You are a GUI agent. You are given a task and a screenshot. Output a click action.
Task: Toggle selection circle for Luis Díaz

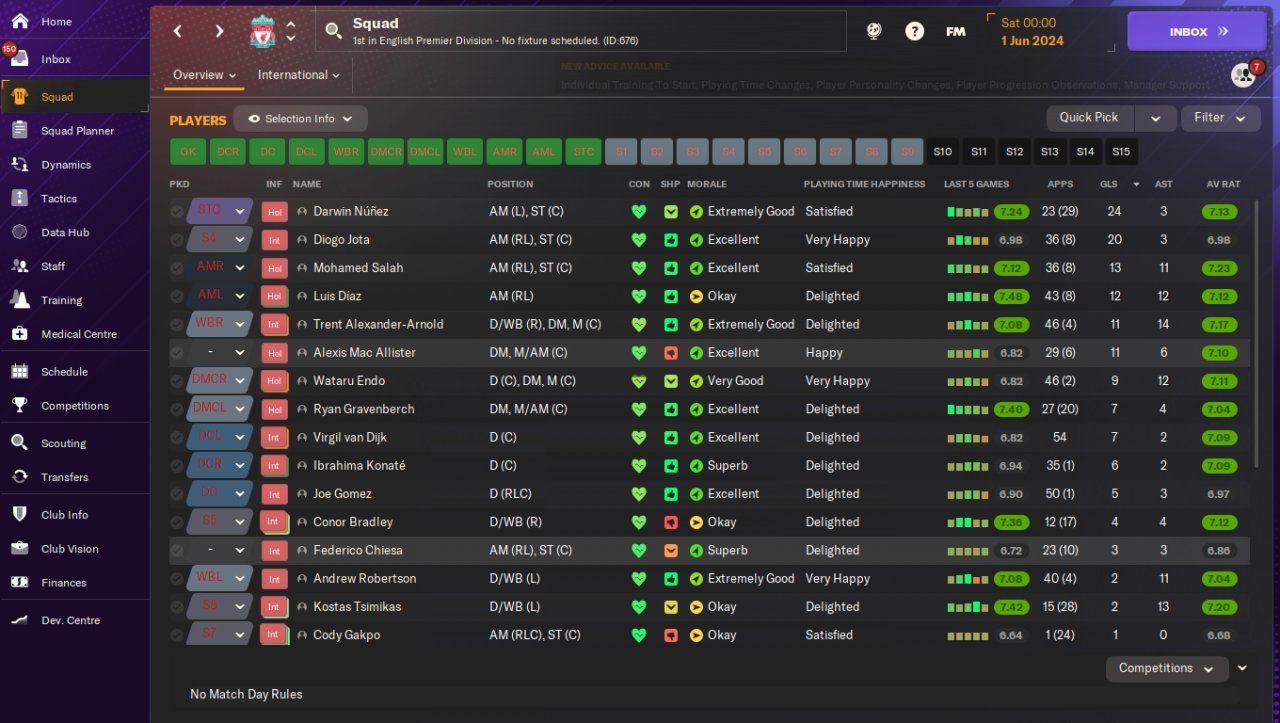coord(177,296)
